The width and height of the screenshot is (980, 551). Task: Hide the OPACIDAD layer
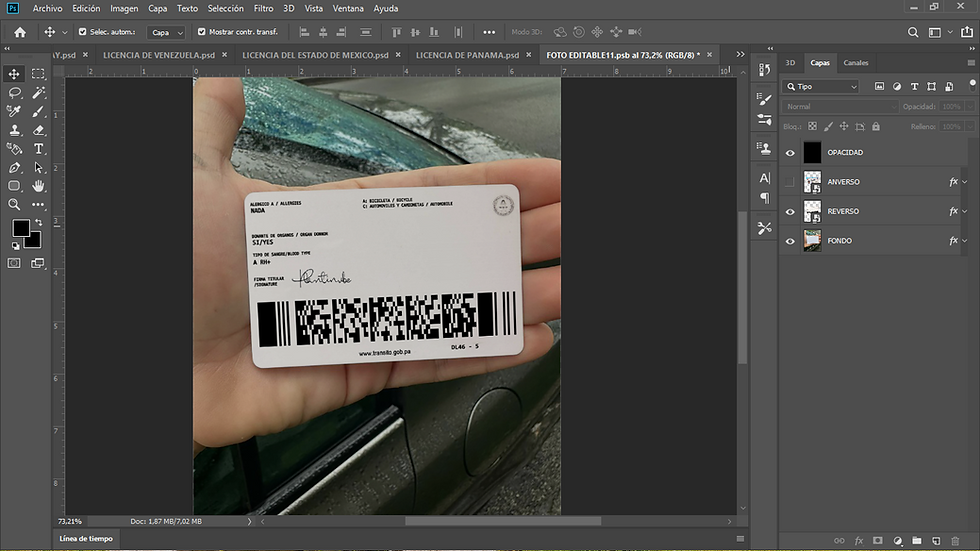[x=790, y=152]
